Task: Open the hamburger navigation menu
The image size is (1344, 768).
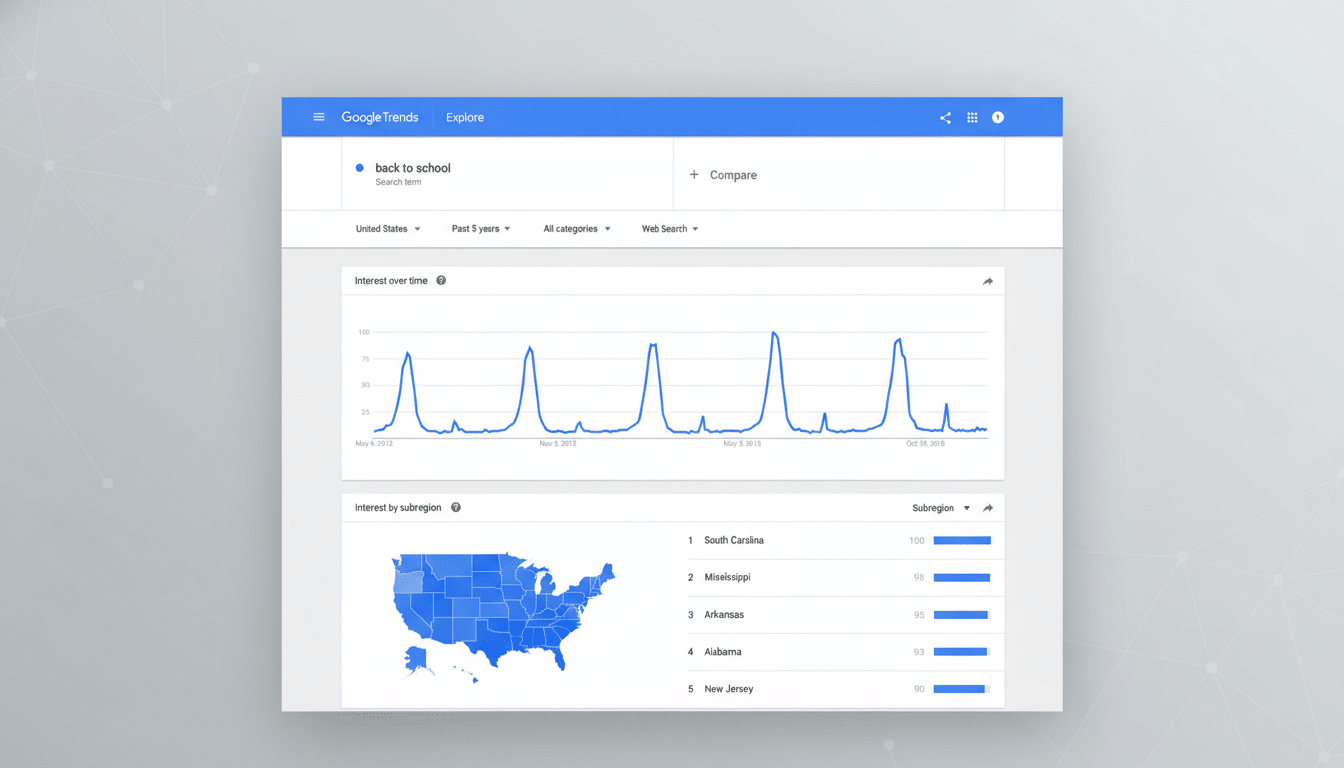Action: click(x=319, y=117)
